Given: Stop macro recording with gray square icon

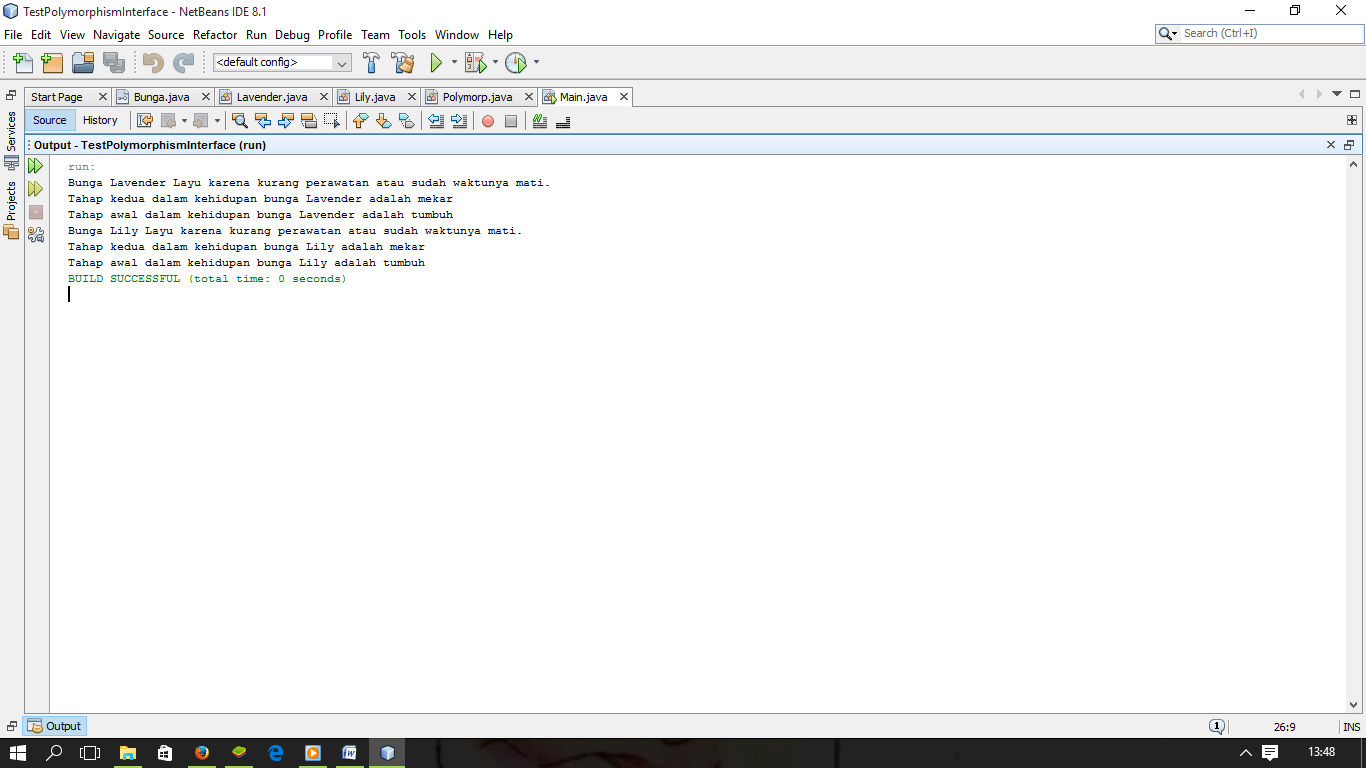Looking at the screenshot, I should pos(511,121).
